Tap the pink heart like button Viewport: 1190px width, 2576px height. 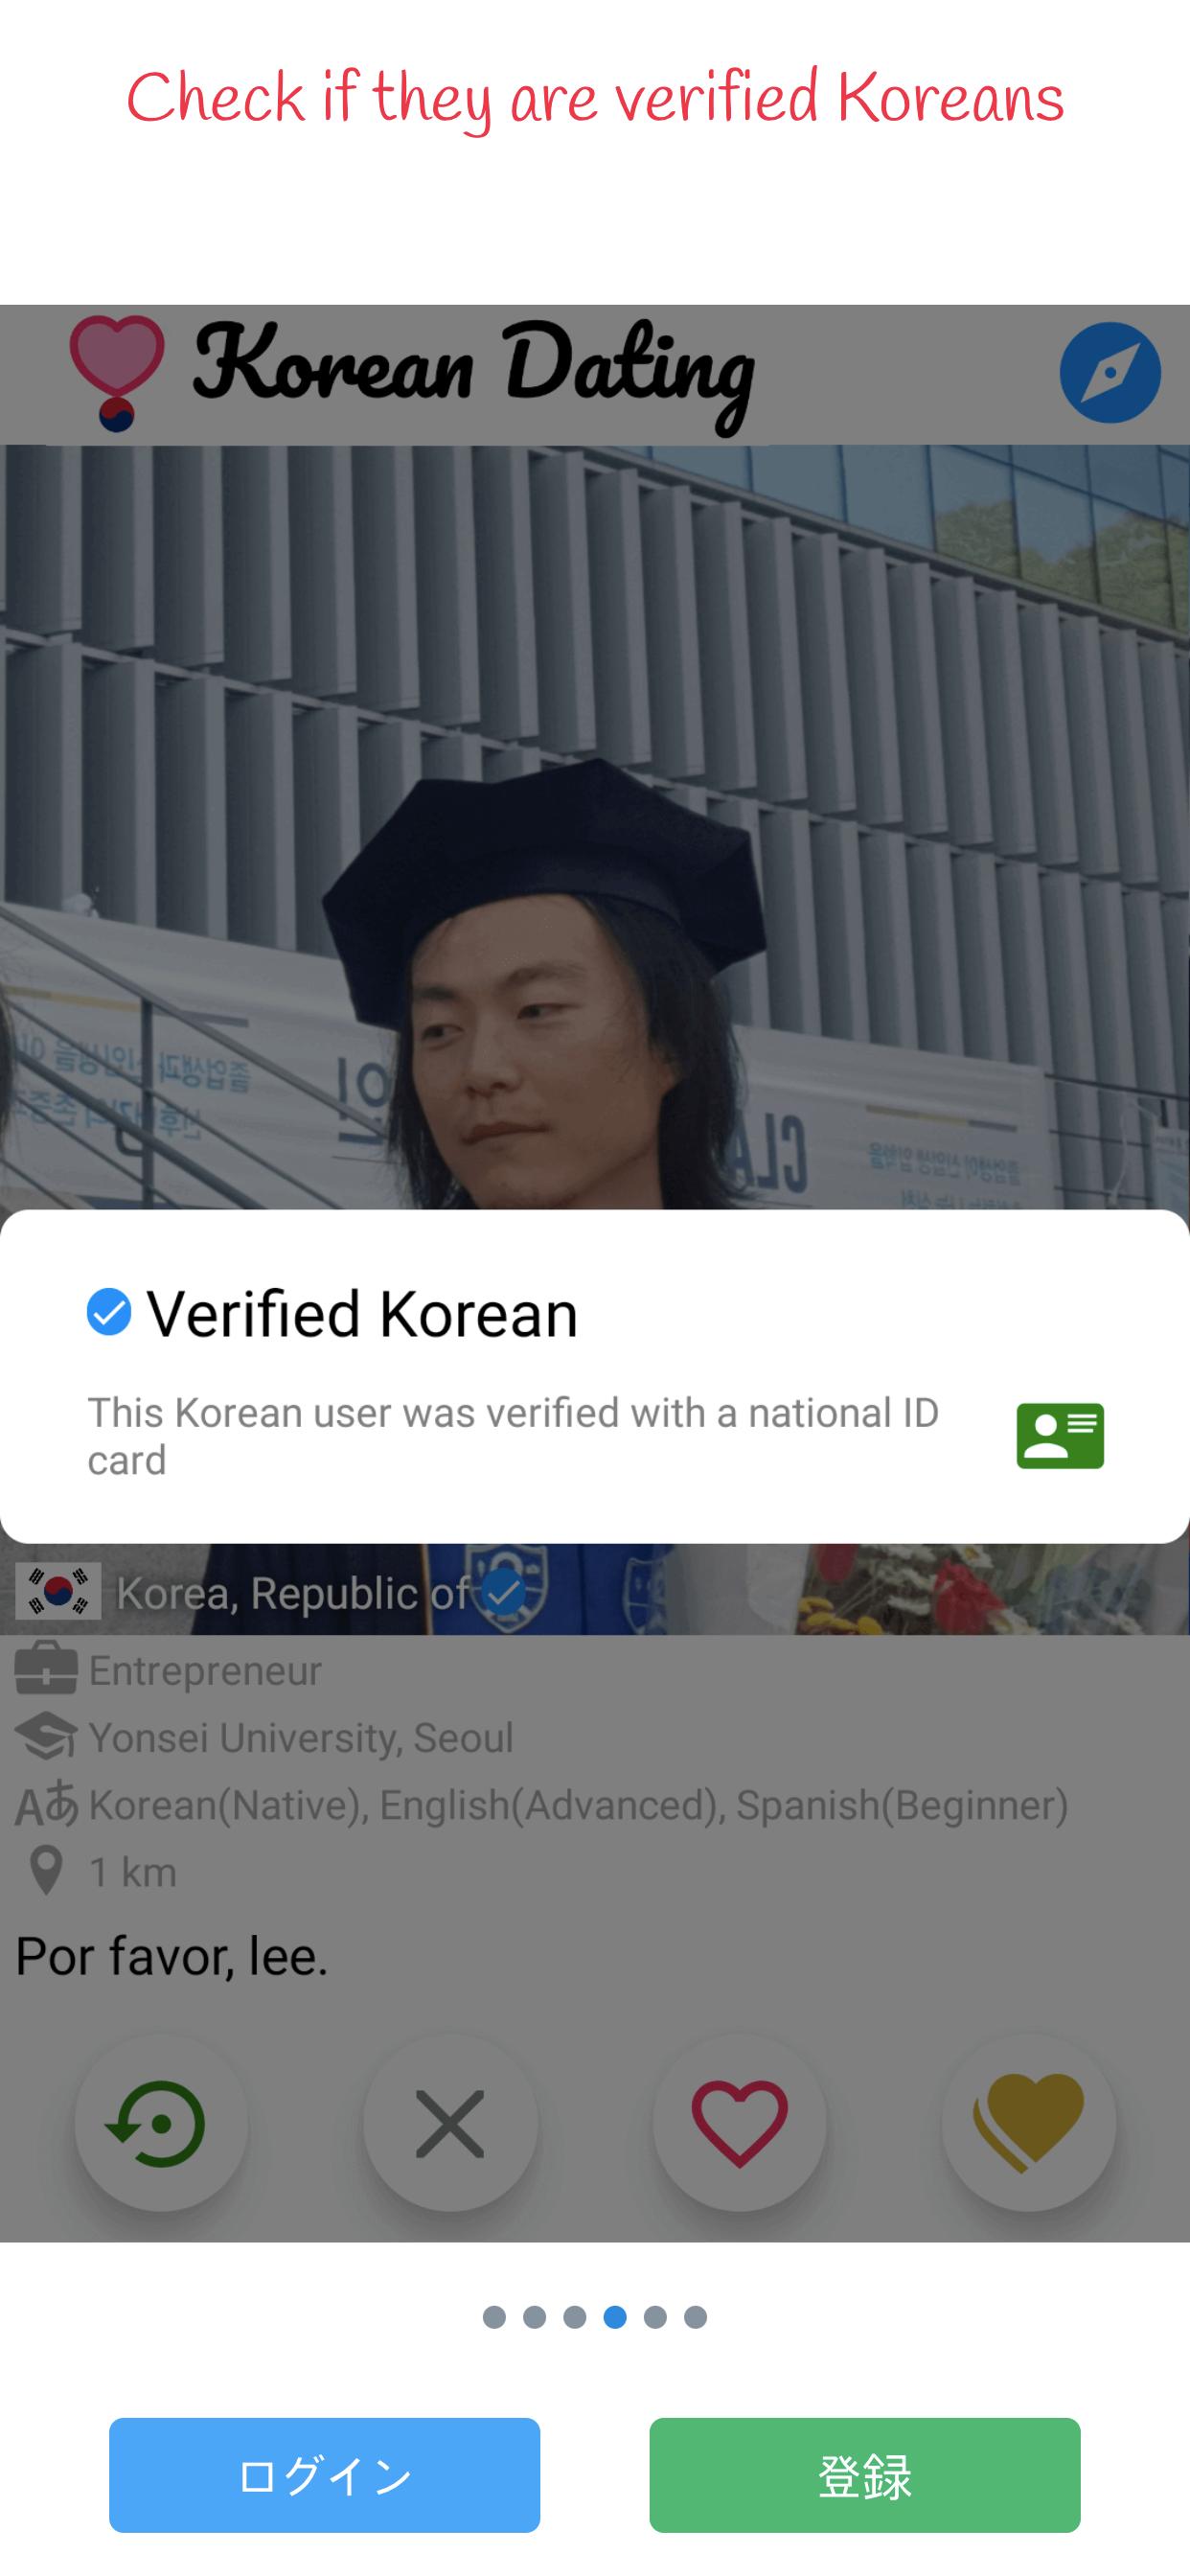[739, 2123]
